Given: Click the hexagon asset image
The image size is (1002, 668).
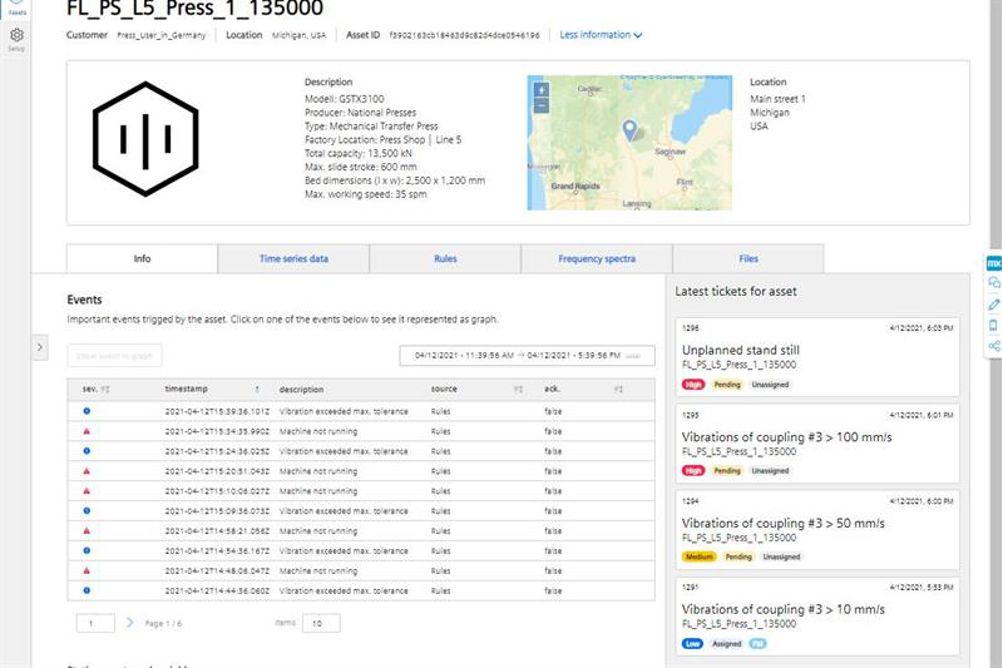Looking at the screenshot, I should [x=146, y=139].
